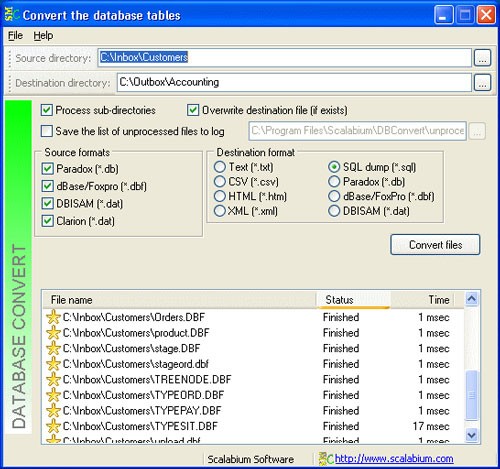Image resolution: width=500 pixels, height=469 pixels.
Task: Uncheck DBISAM (*.dat) source format
Action: pyautogui.click(x=48, y=203)
